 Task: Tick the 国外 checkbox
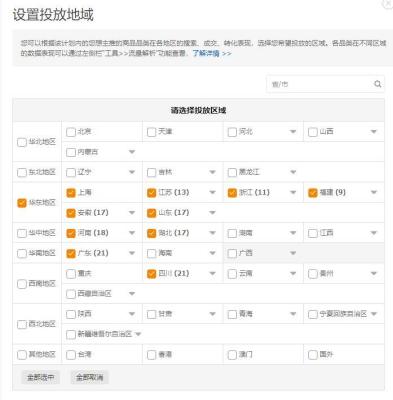point(313,354)
